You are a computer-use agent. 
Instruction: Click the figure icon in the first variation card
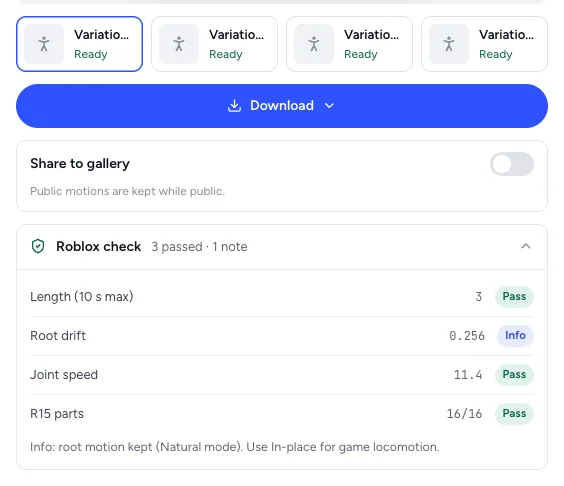[x=44, y=44]
